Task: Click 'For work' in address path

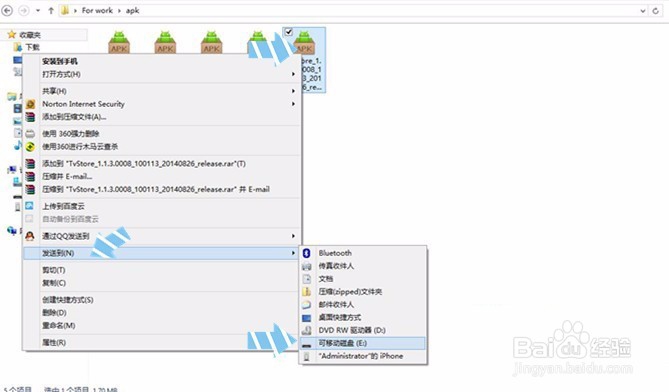Action: click(97, 10)
